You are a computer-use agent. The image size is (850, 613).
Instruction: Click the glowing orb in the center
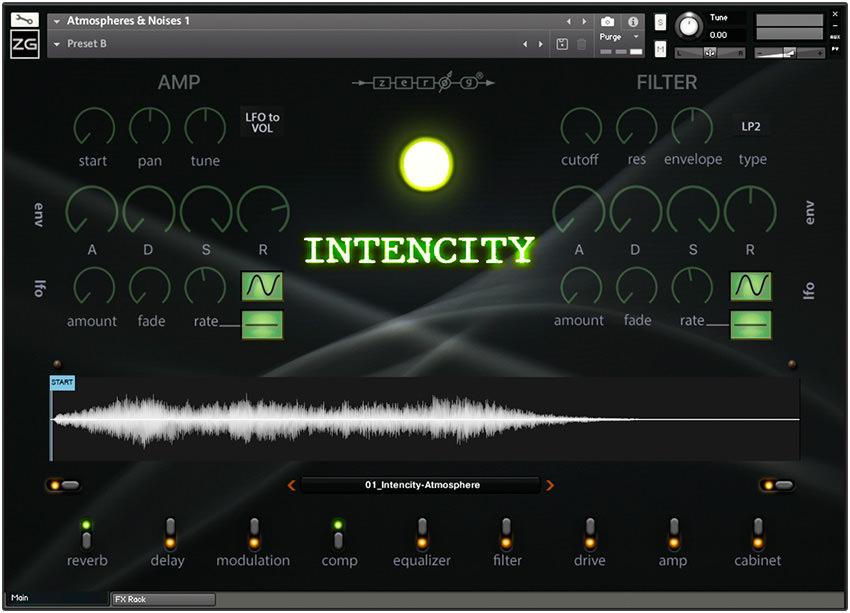(x=426, y=164)
